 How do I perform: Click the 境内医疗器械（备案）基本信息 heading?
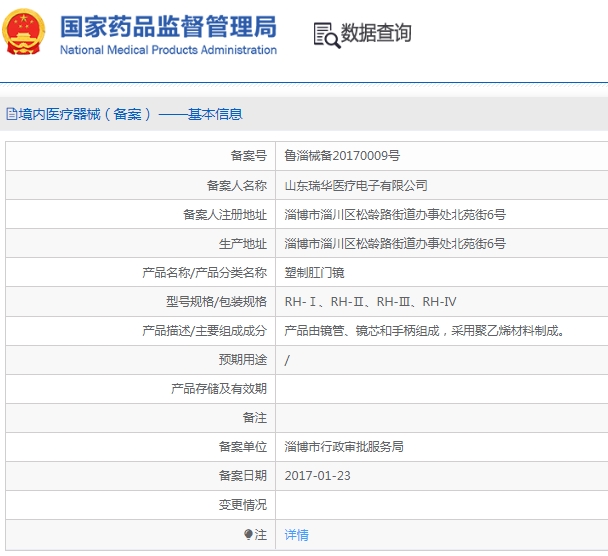point(131,114)
